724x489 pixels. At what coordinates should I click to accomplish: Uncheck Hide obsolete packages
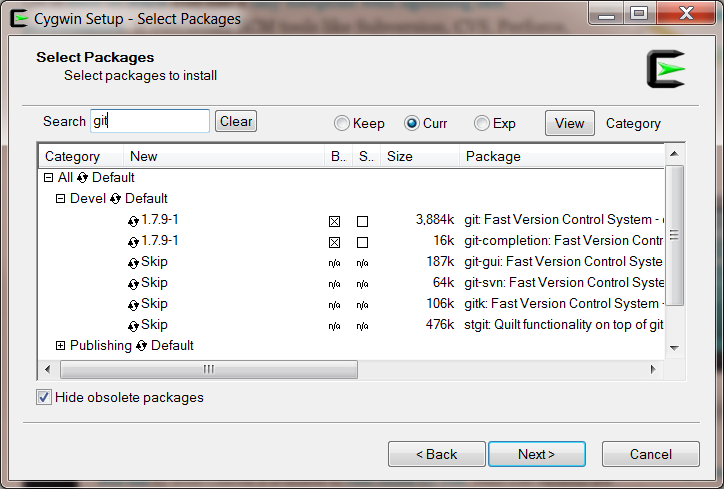44,397
